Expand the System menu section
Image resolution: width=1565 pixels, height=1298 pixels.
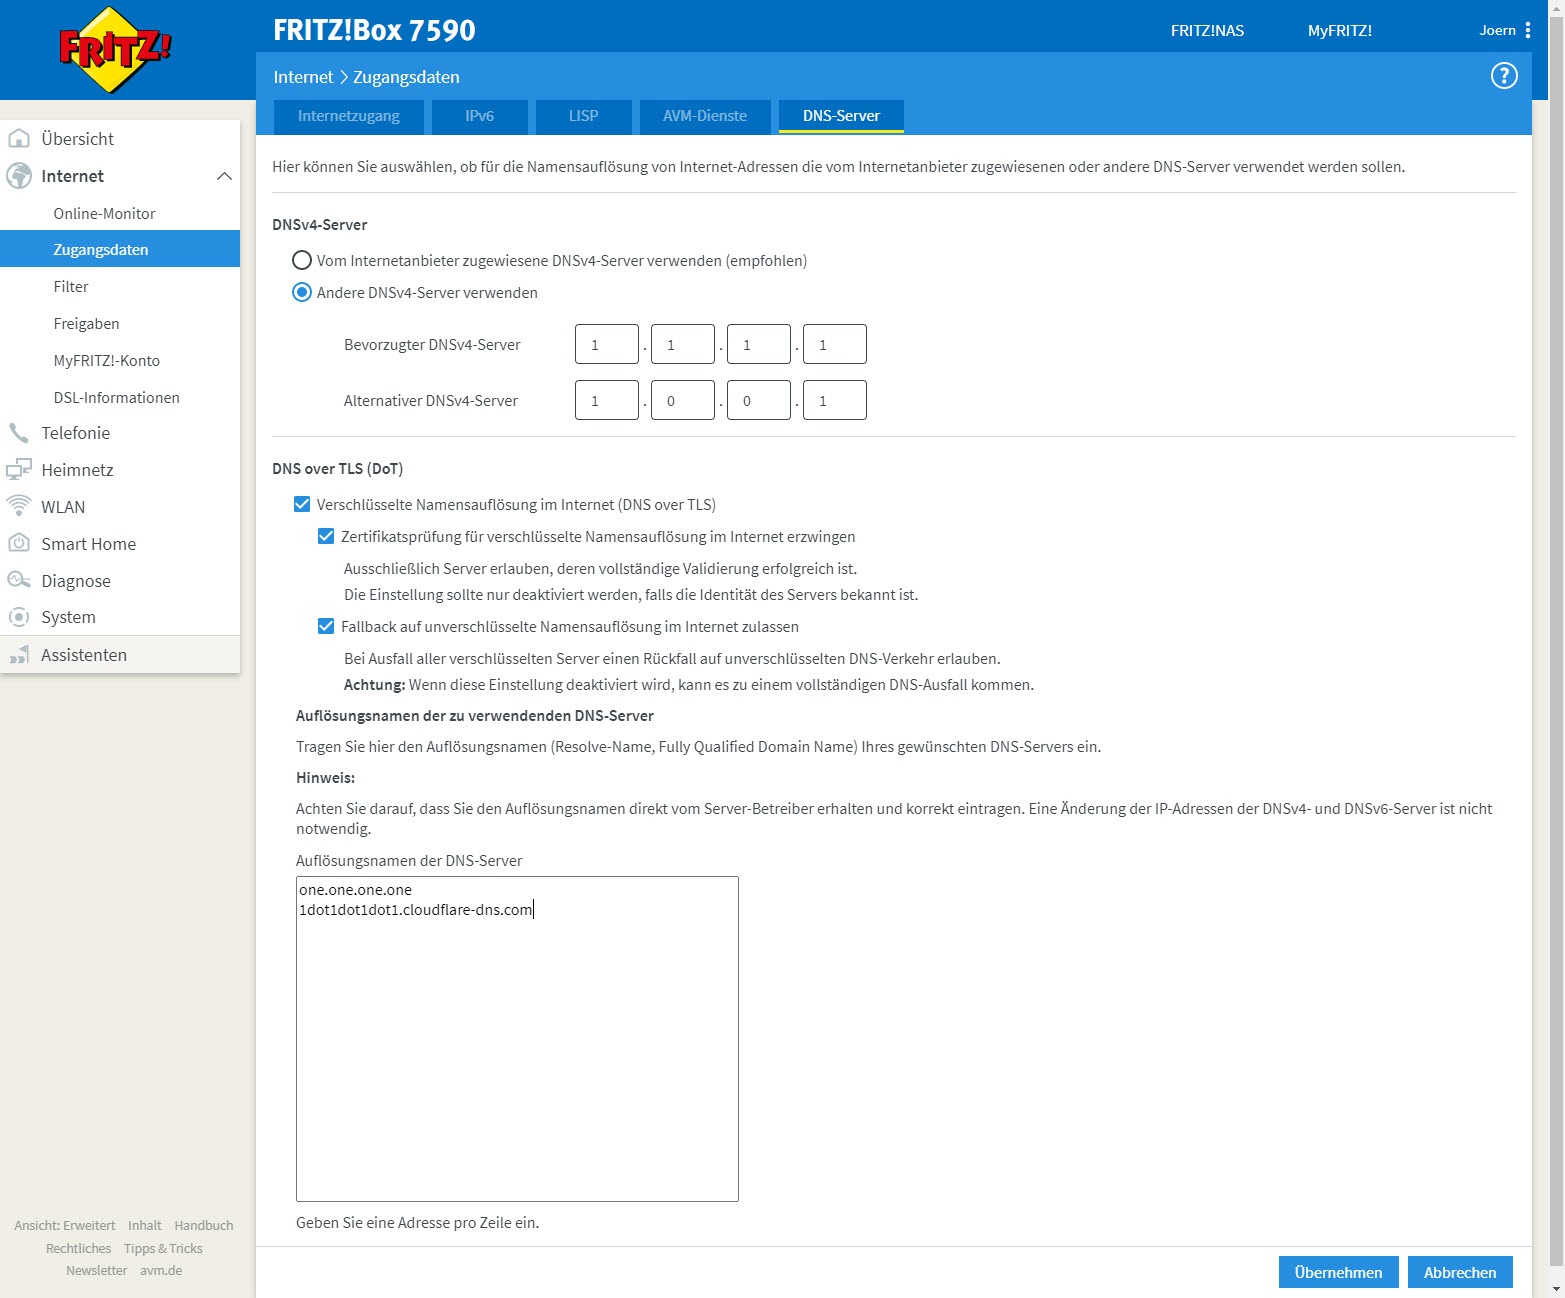pos(68,618)
